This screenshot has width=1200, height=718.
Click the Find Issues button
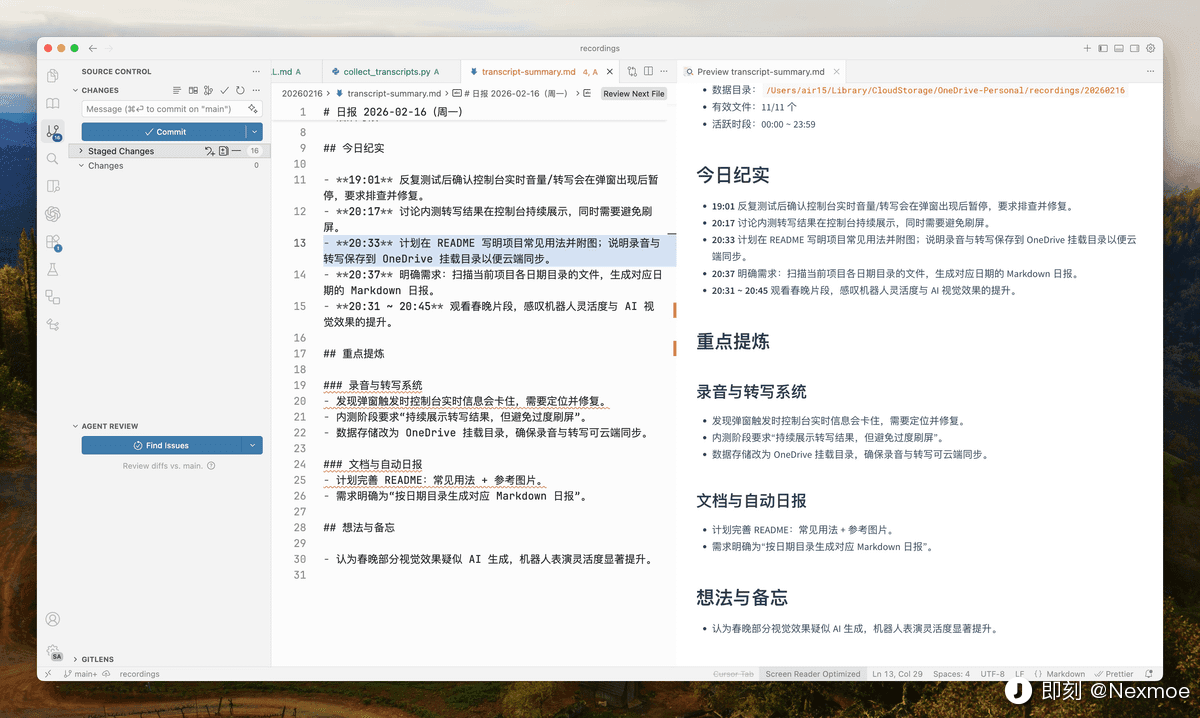(x=164, y=445)
